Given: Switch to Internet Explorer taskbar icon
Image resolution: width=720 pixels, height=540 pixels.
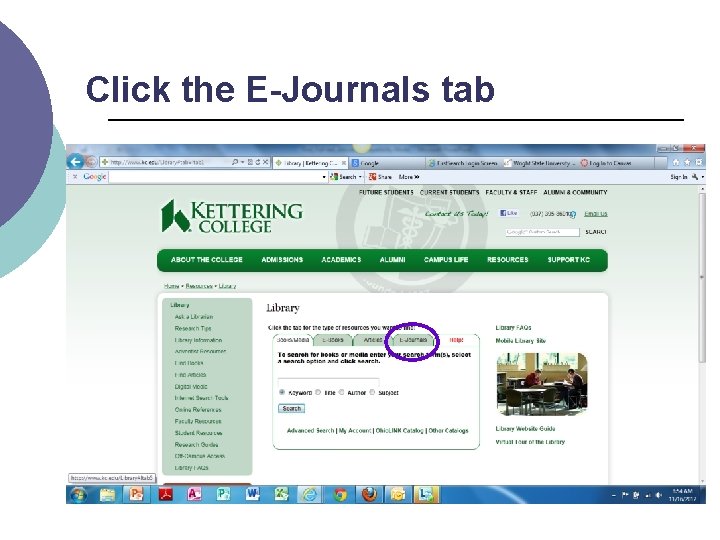Looking at the screenshot, I should click(x=310, y=495).
